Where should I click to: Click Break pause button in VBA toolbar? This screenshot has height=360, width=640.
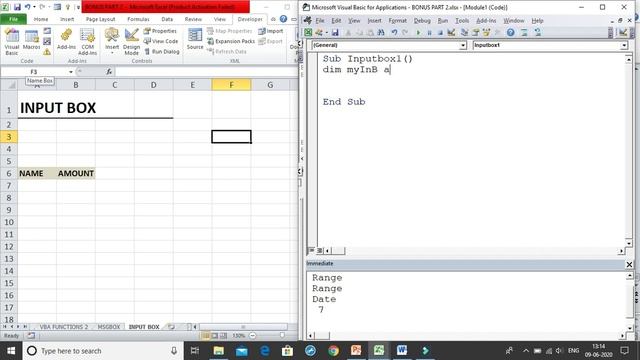click(x=429, y=32)
